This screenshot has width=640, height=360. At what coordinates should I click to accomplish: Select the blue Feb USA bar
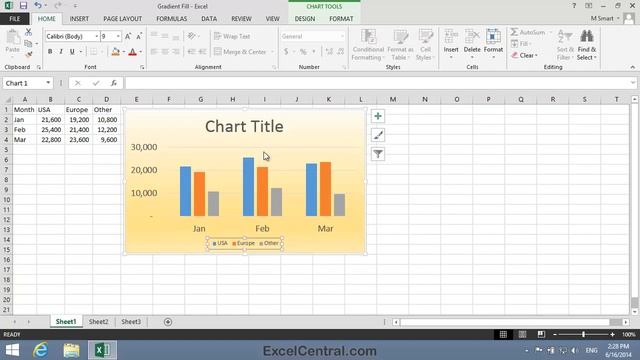point(248,187)
